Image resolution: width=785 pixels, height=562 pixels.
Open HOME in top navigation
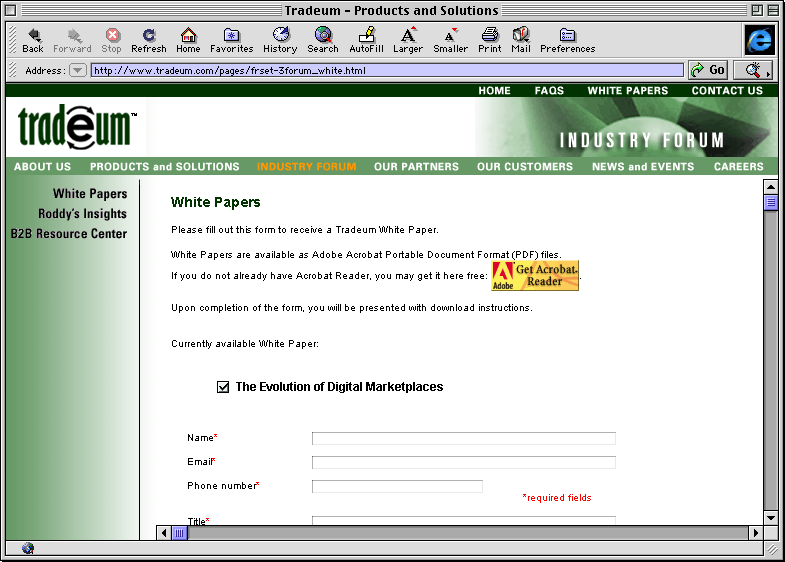point(494,91)
